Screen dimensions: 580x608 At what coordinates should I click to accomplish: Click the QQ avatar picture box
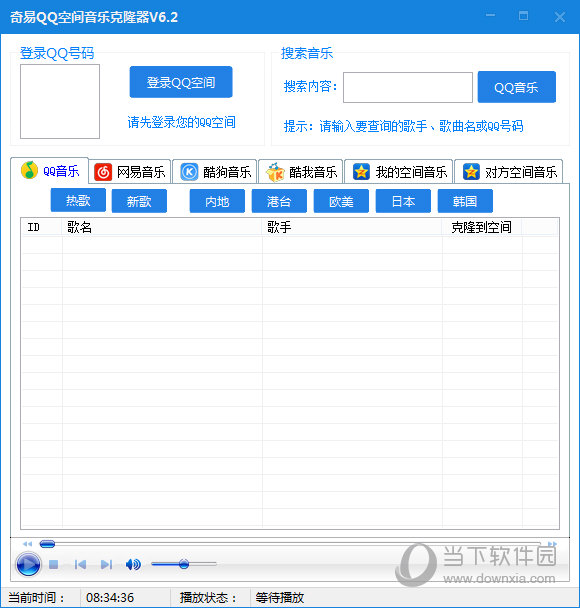tap(60, 102)
